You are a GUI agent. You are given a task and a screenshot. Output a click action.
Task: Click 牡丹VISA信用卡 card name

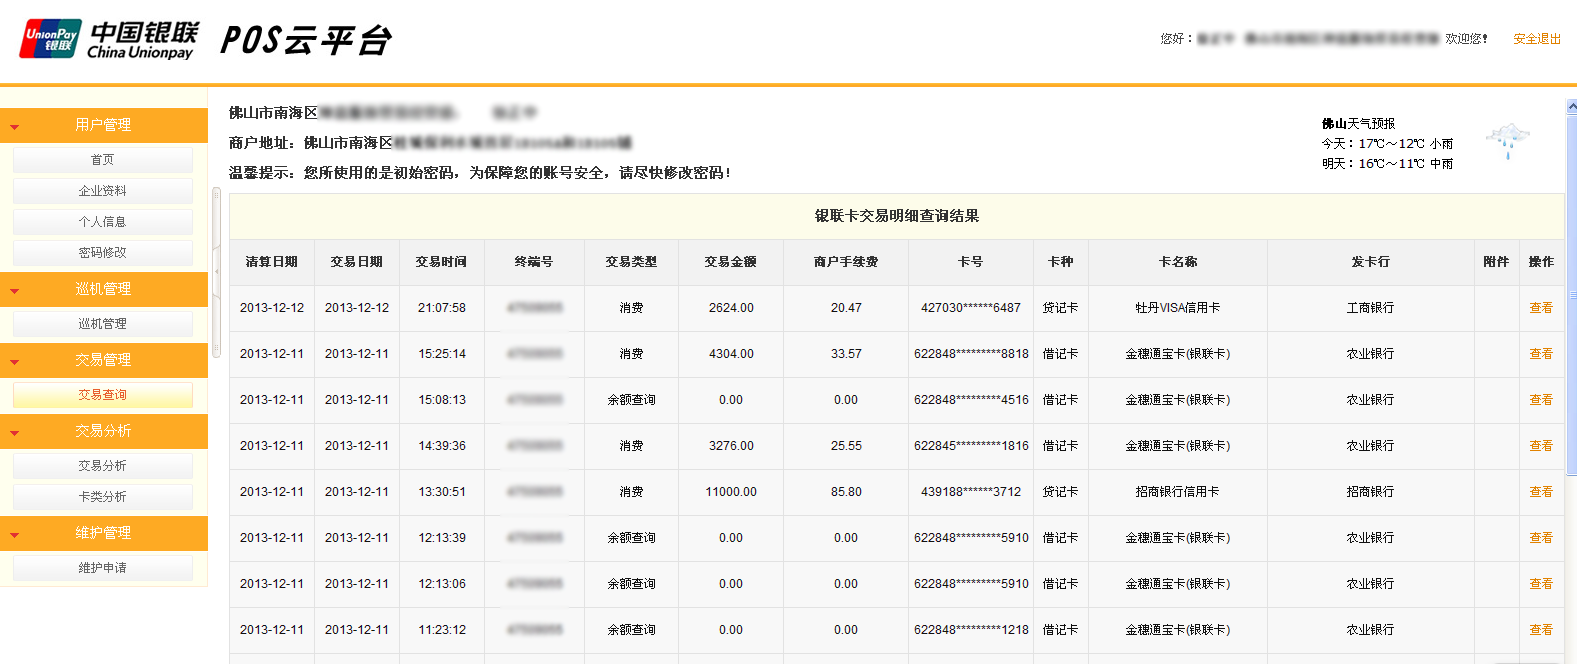[x=1178, y=308]
